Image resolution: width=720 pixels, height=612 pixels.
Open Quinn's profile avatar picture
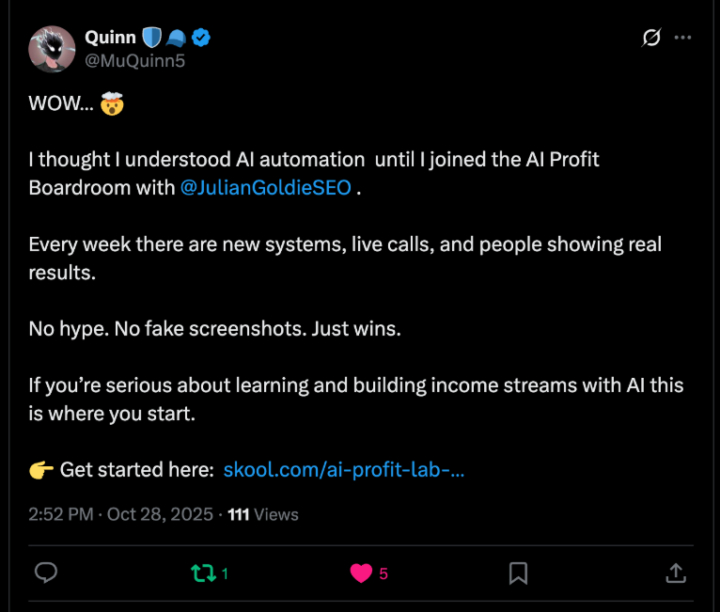[51, 48]
